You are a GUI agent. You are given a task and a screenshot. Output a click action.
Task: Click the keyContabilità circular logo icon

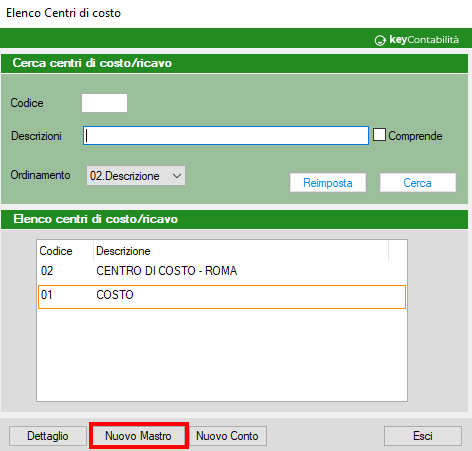pos(380,40)
